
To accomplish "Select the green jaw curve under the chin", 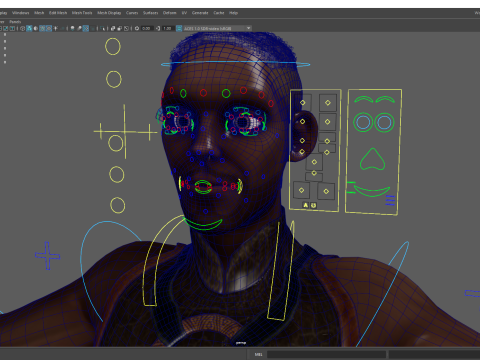I will coord(203,224).
